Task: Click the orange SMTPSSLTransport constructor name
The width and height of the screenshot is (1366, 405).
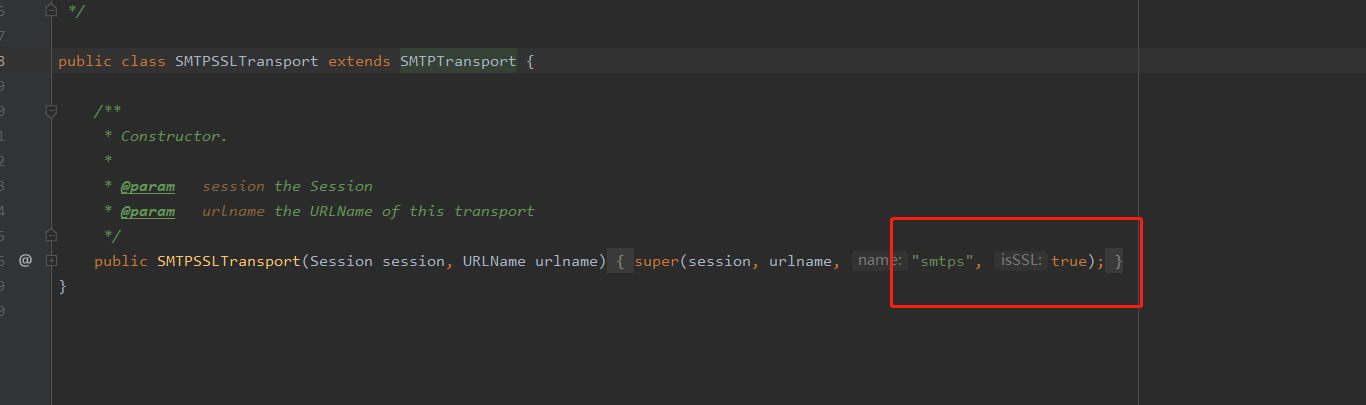Action: [228, 261]
